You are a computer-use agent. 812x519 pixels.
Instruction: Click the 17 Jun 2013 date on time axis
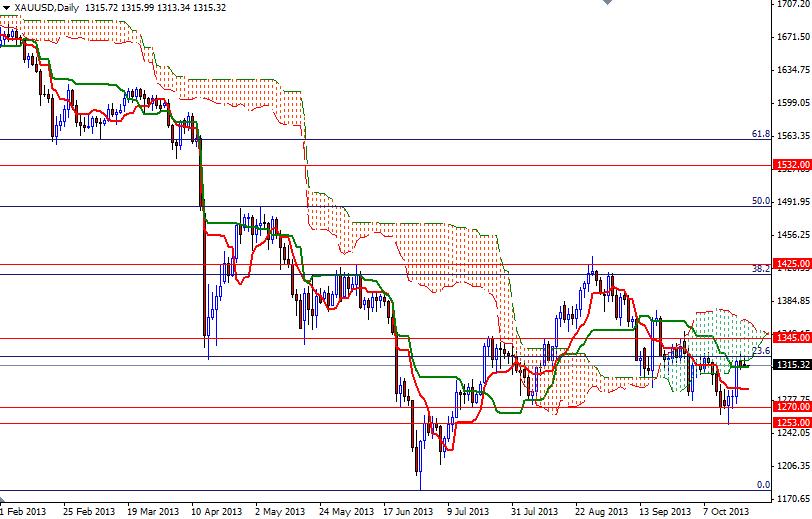click(408, 511)
